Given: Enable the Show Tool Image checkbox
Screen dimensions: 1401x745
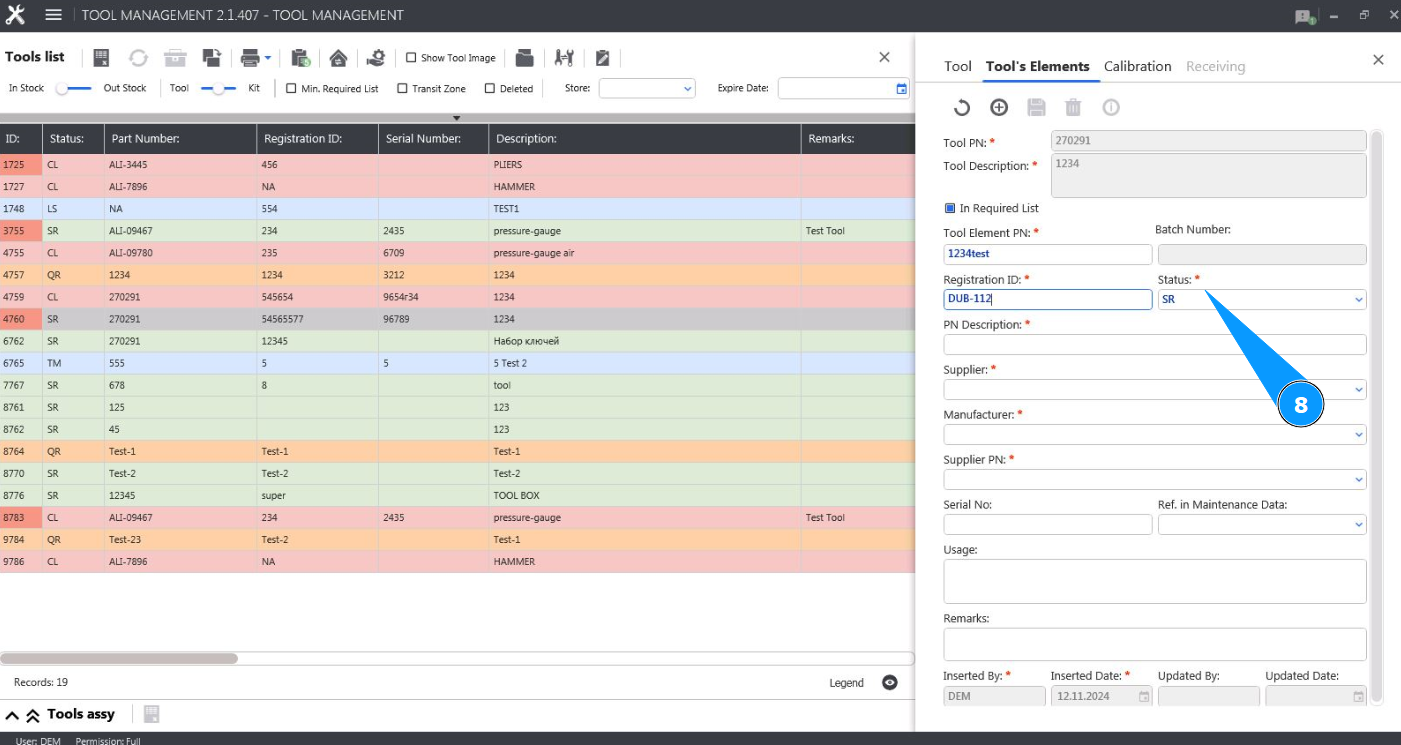Looking at the screenshot, I should point(411,58).
